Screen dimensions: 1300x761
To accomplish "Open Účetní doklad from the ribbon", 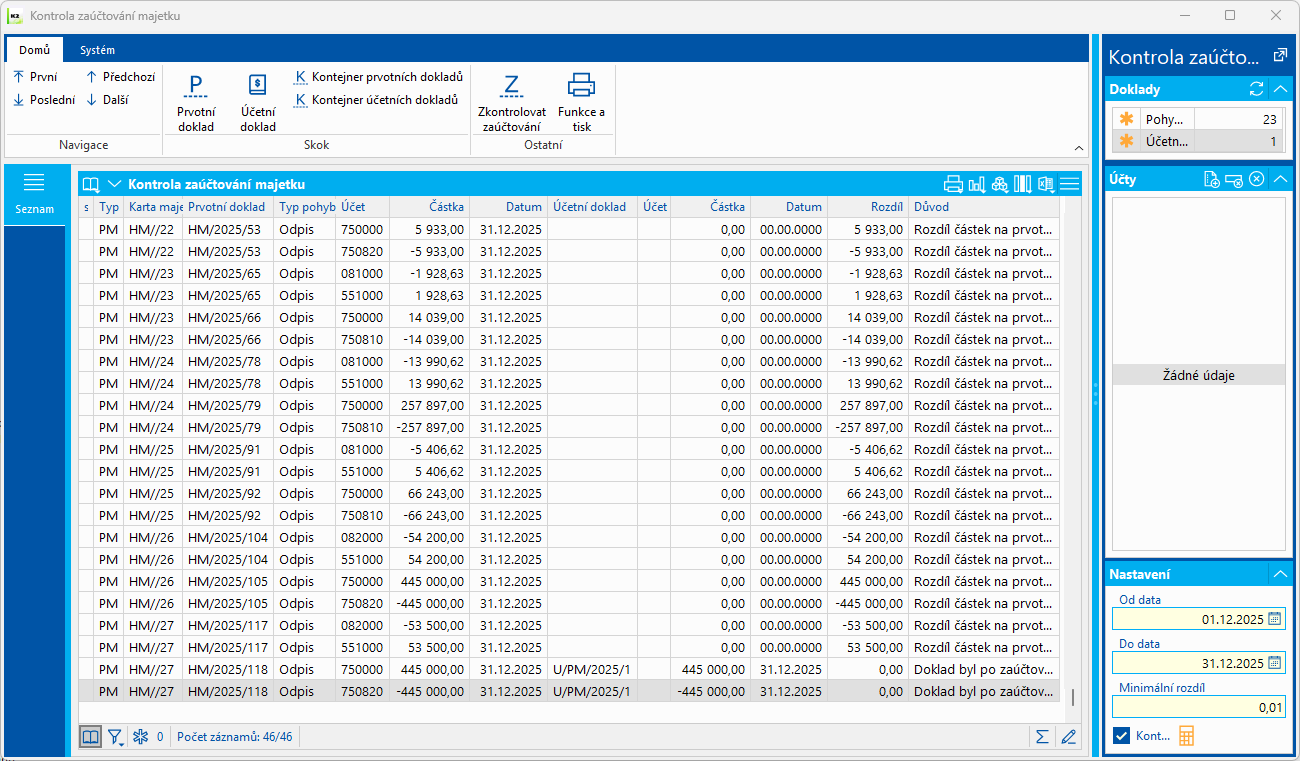I will pos(258,87).
